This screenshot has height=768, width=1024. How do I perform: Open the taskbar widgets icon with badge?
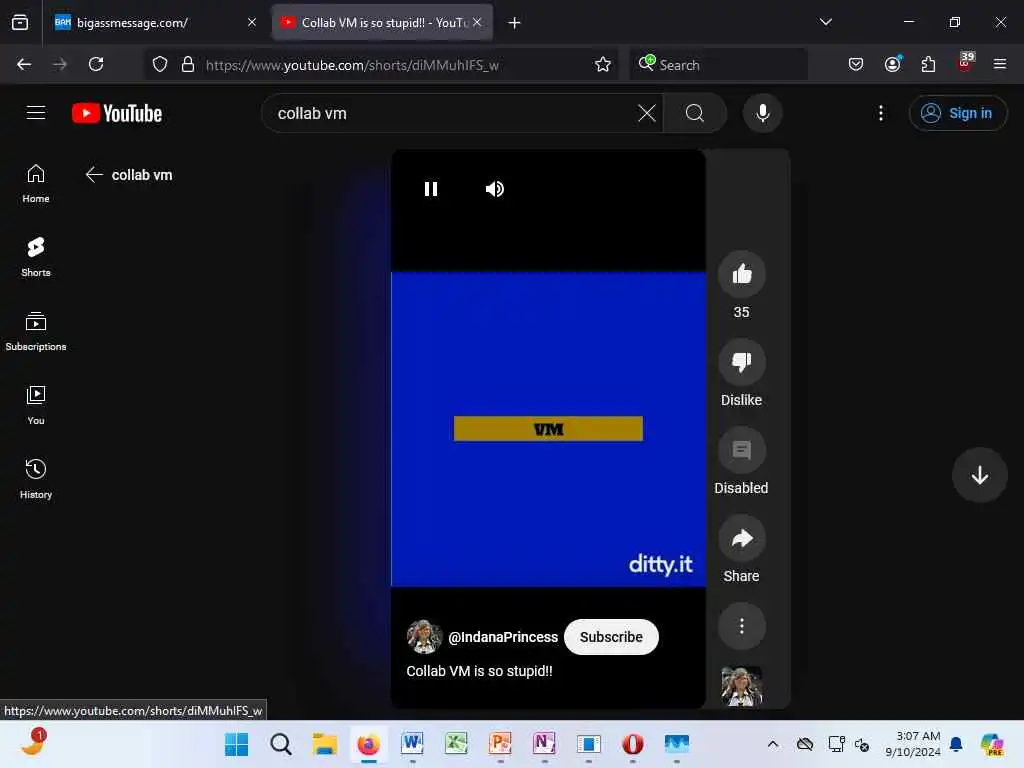32,743
